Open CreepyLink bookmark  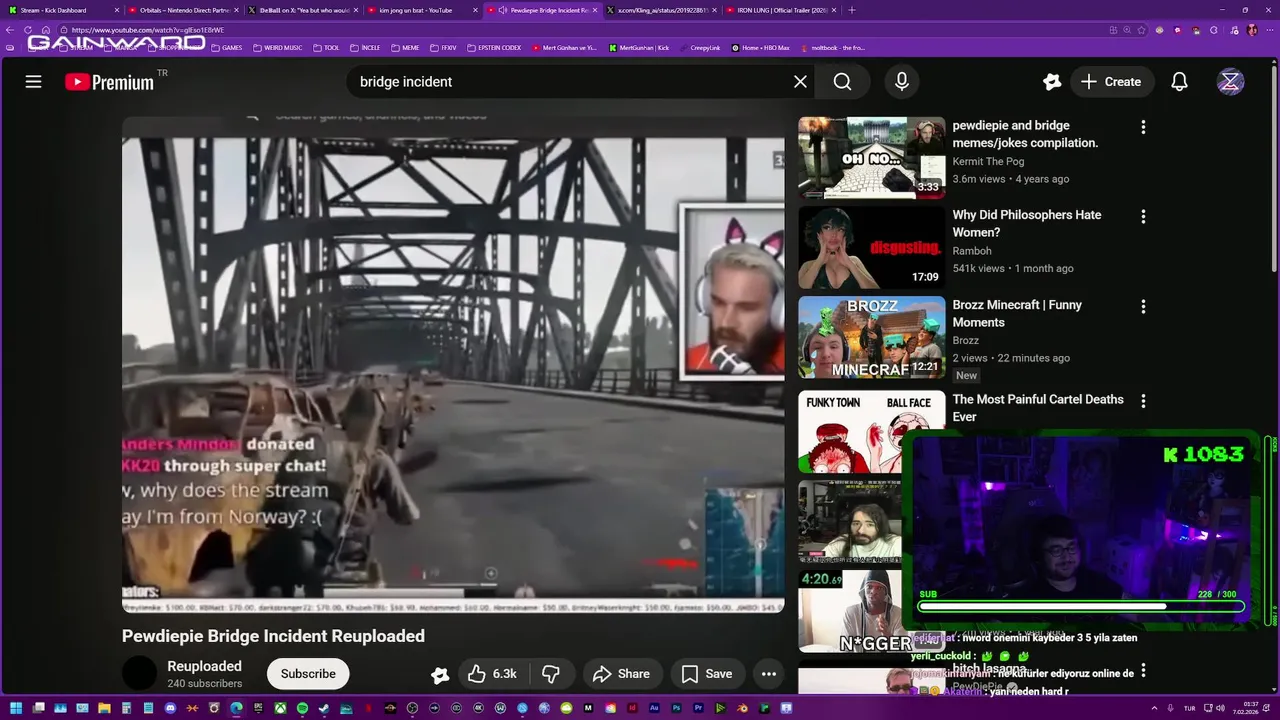700,48
